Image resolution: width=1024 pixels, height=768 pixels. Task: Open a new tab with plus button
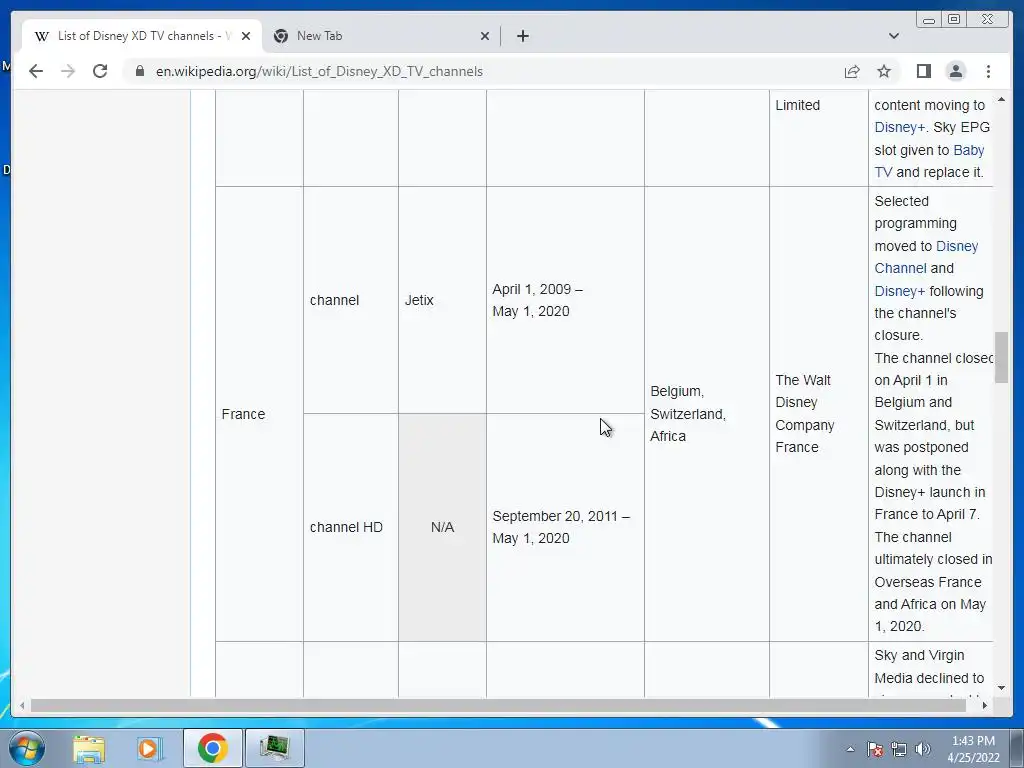(x=522, y=36)
